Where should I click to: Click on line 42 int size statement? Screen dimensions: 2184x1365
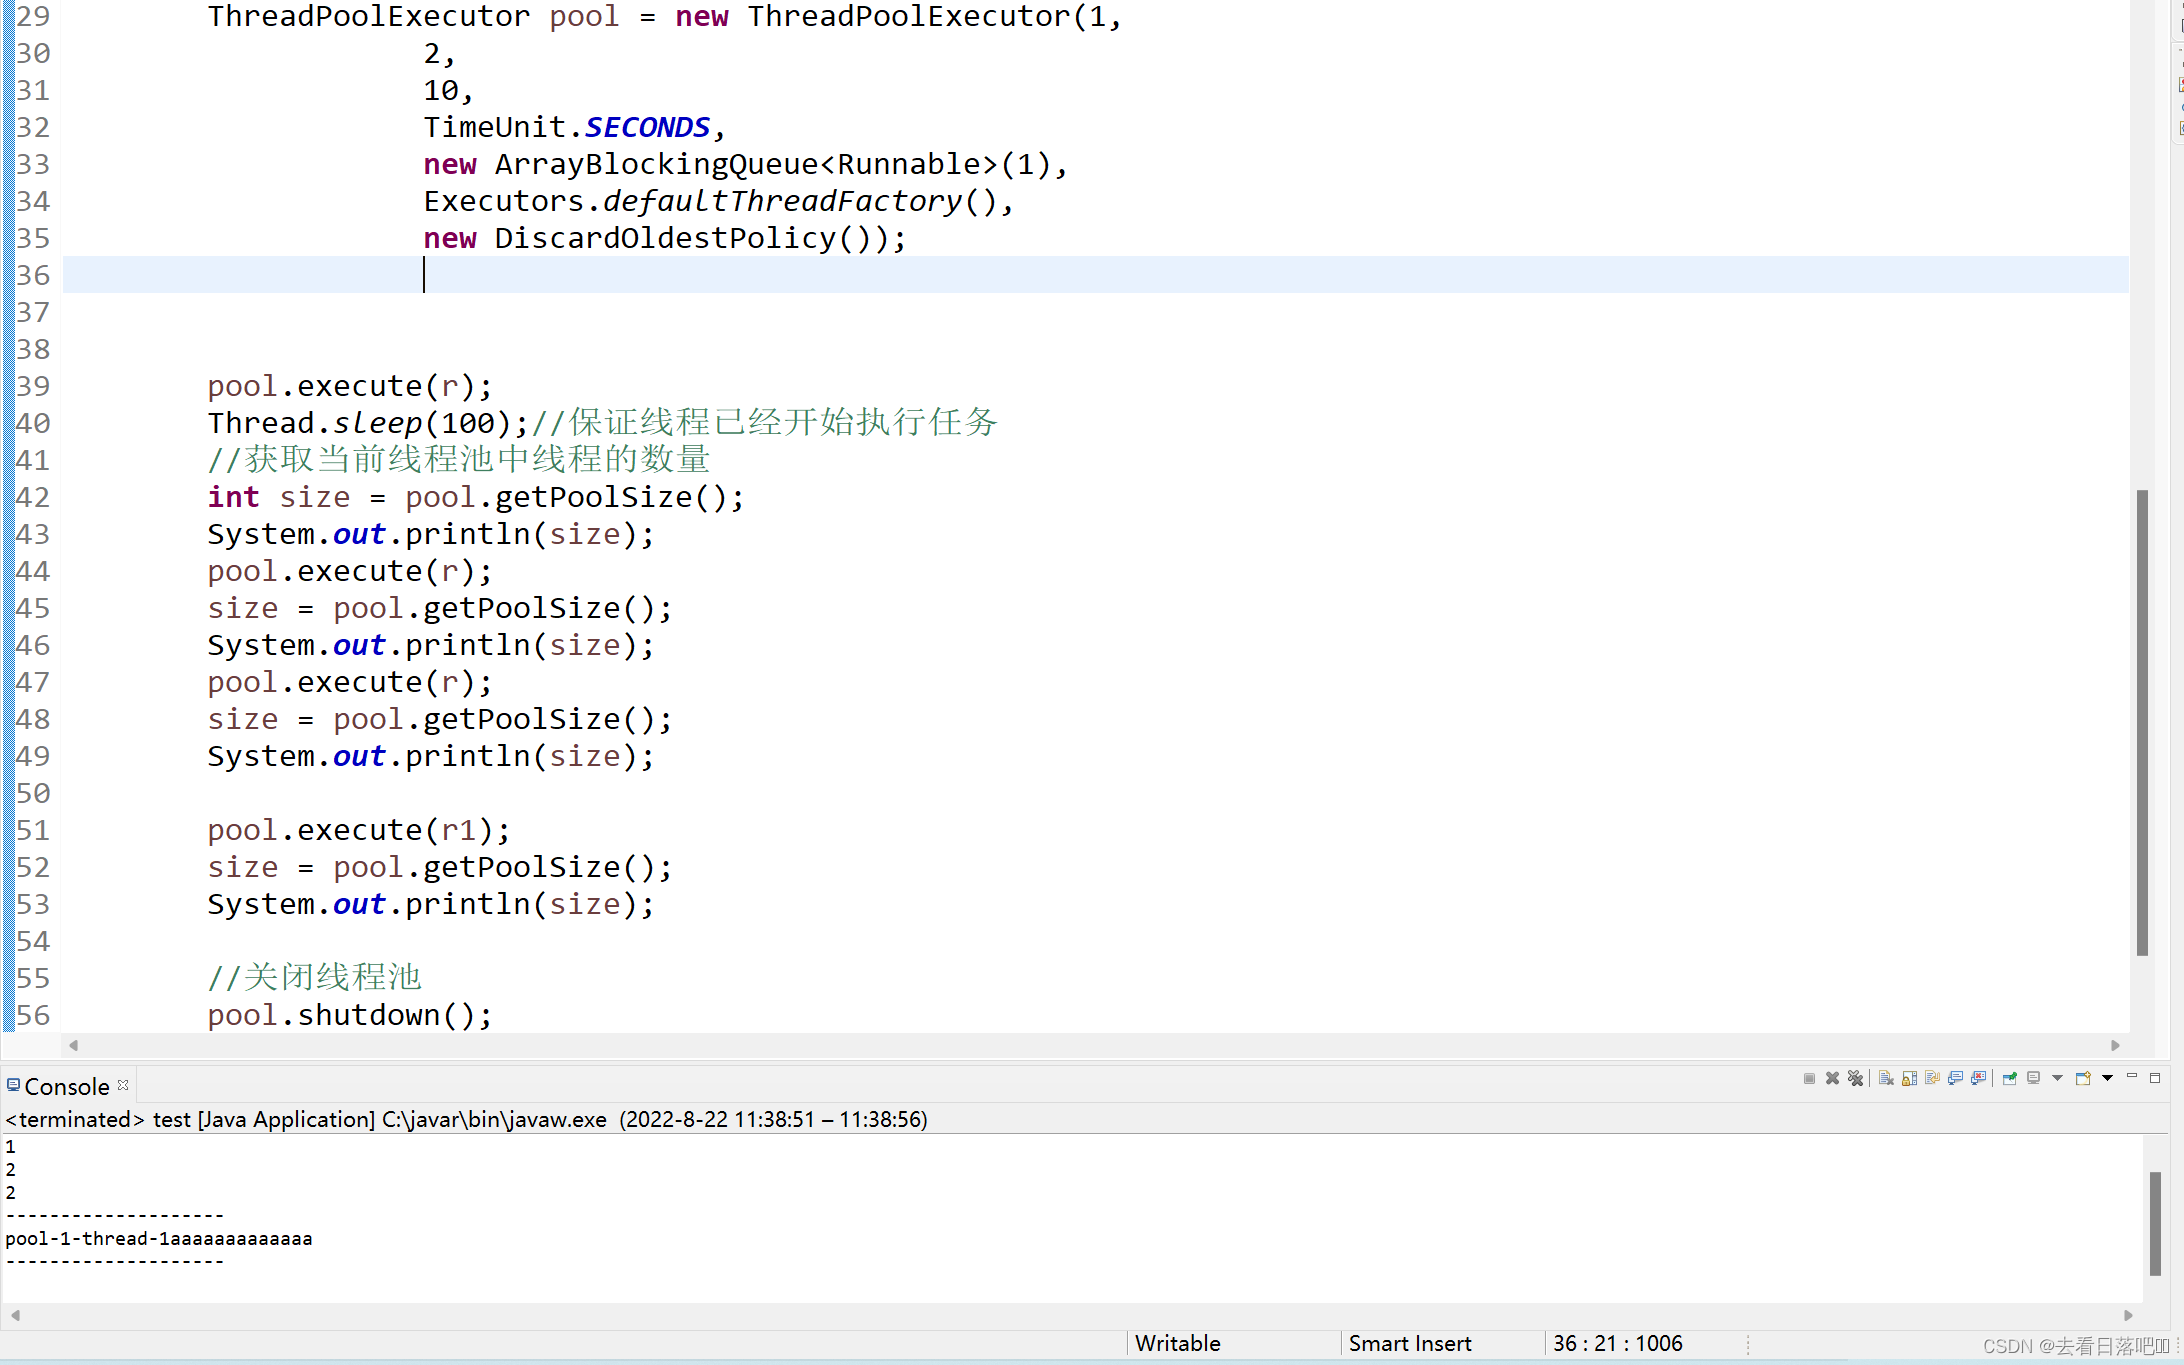[475, 497]
